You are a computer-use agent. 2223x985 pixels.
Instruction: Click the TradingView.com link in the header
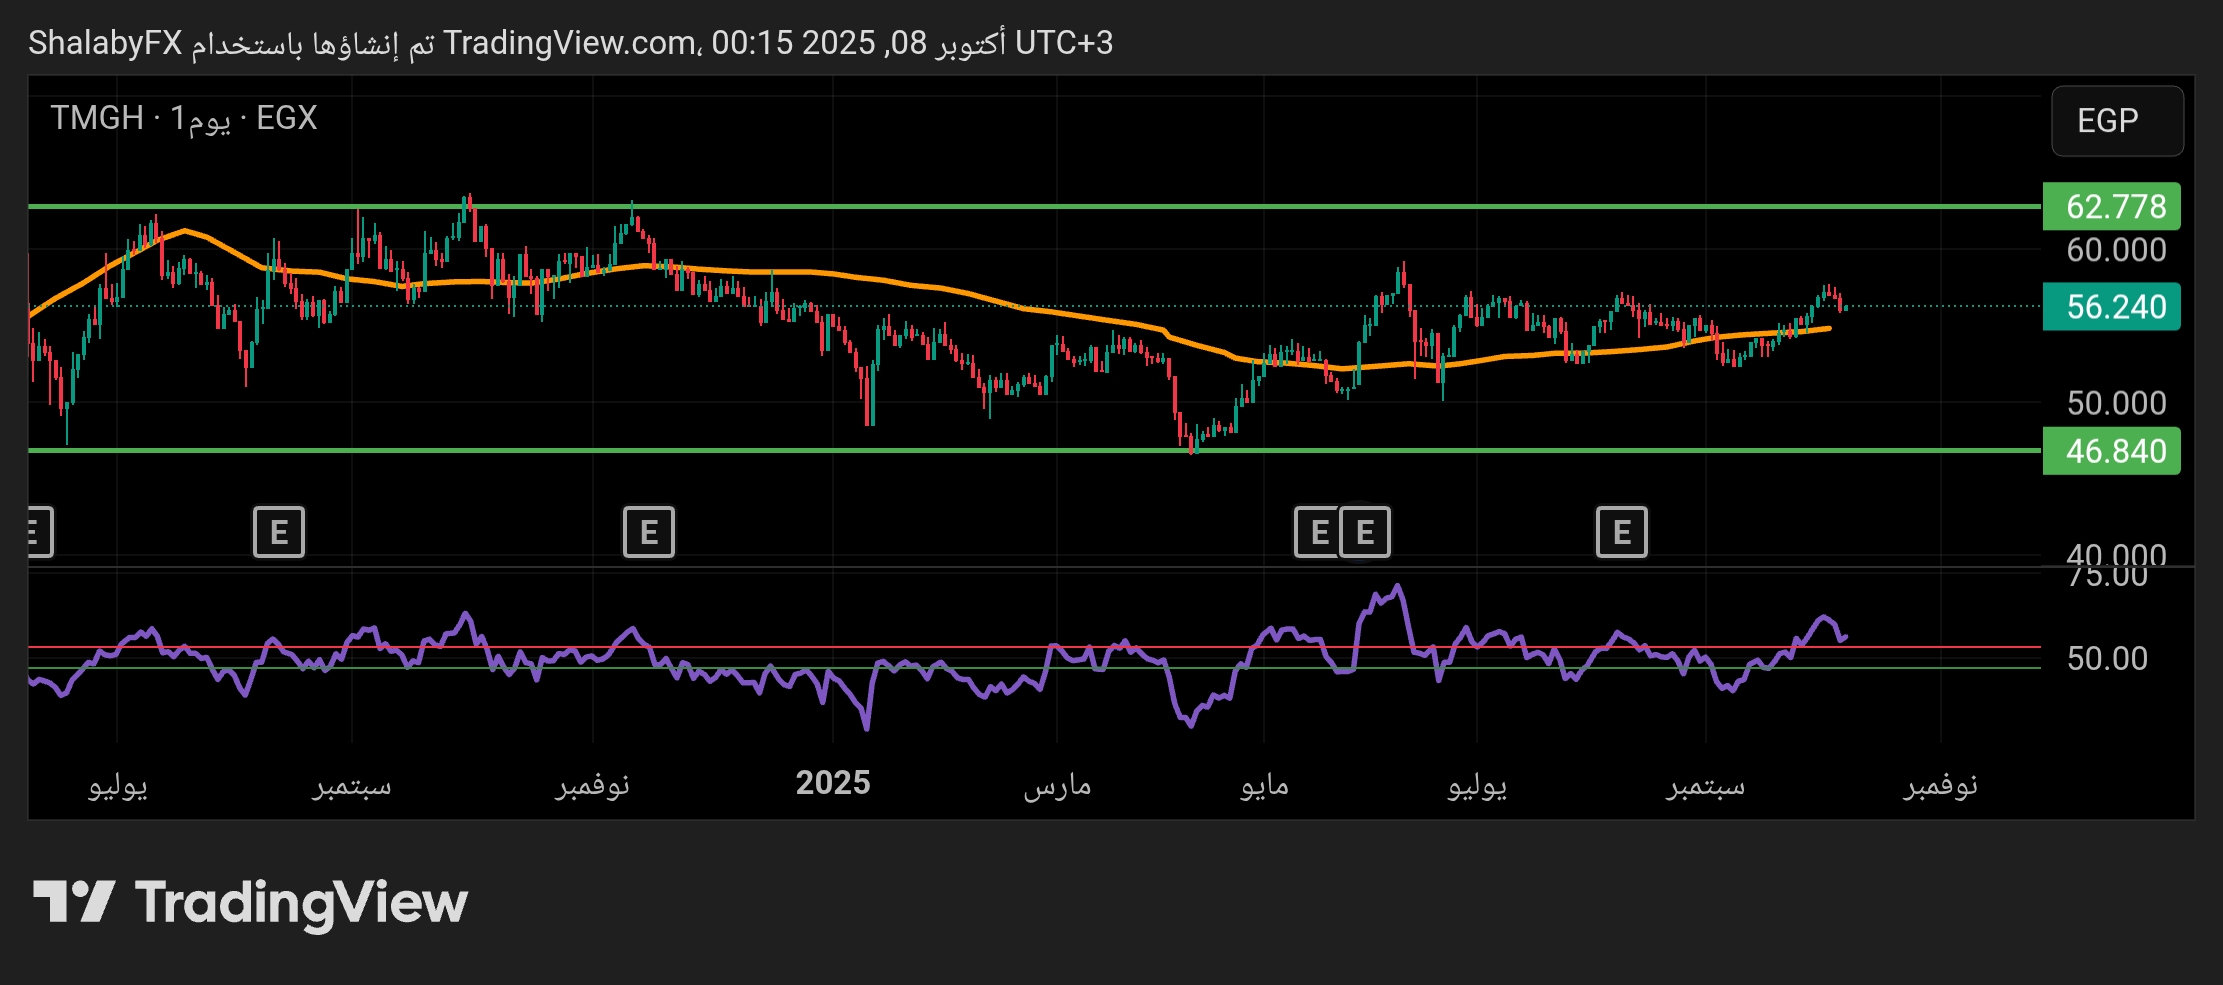point(570,43)
